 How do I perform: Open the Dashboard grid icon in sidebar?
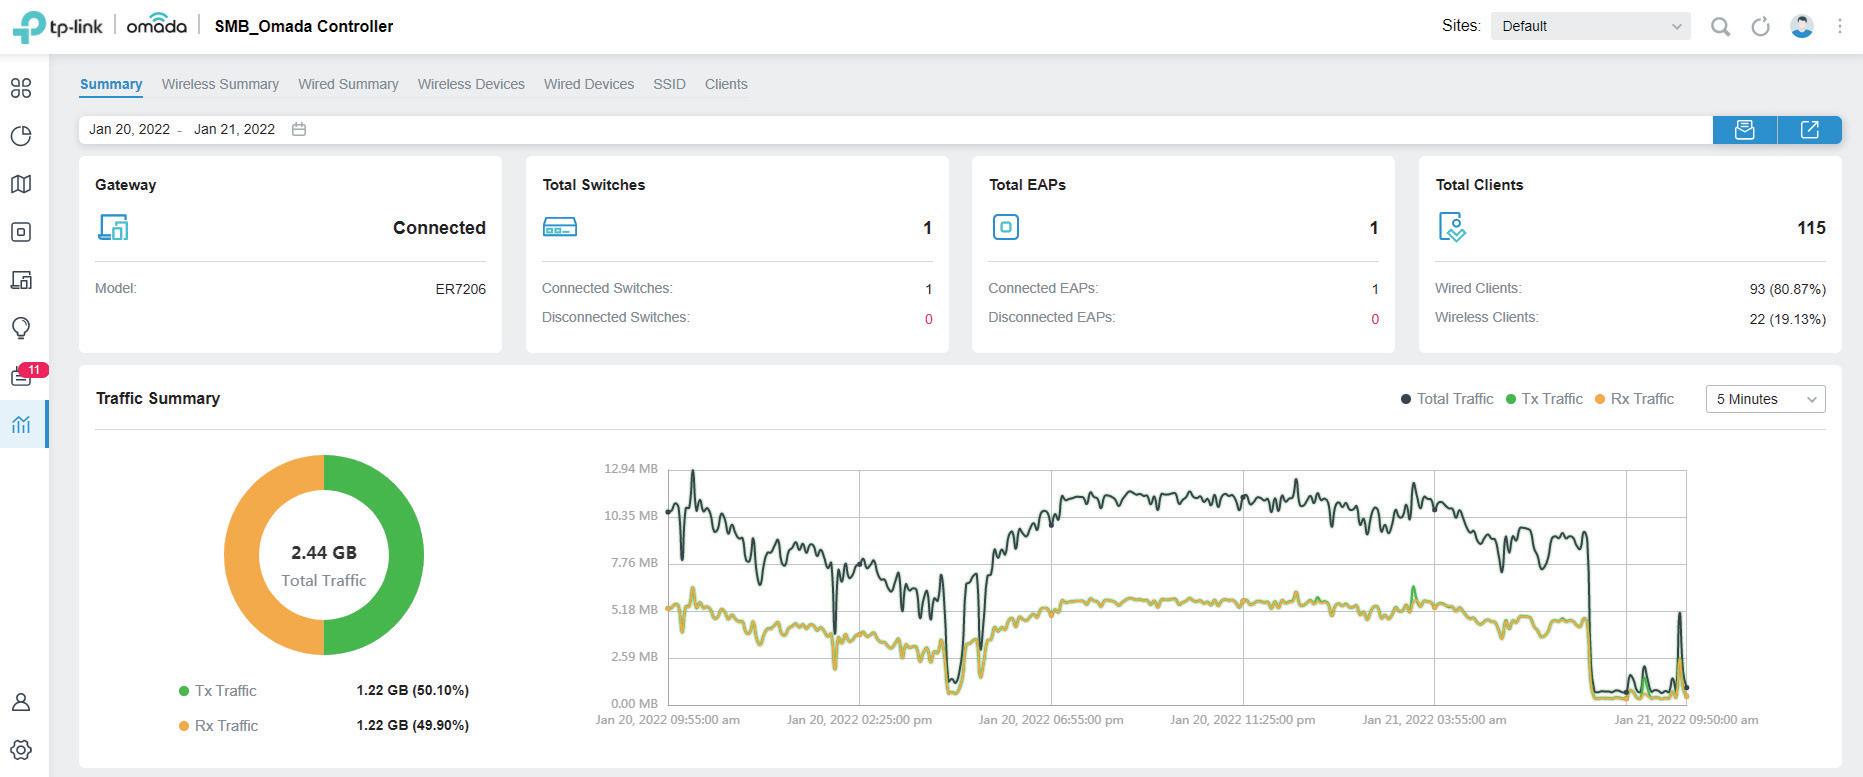21,88
